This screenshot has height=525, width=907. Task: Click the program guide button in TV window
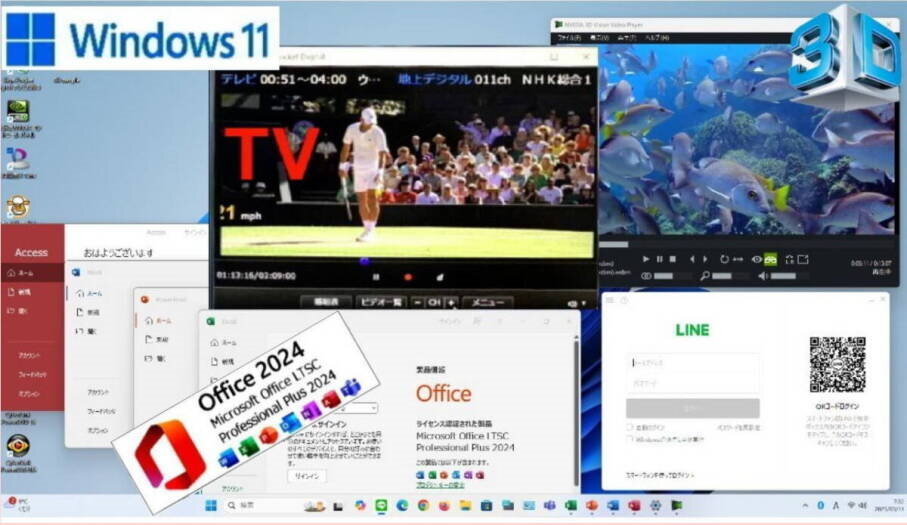pos(326,302)
